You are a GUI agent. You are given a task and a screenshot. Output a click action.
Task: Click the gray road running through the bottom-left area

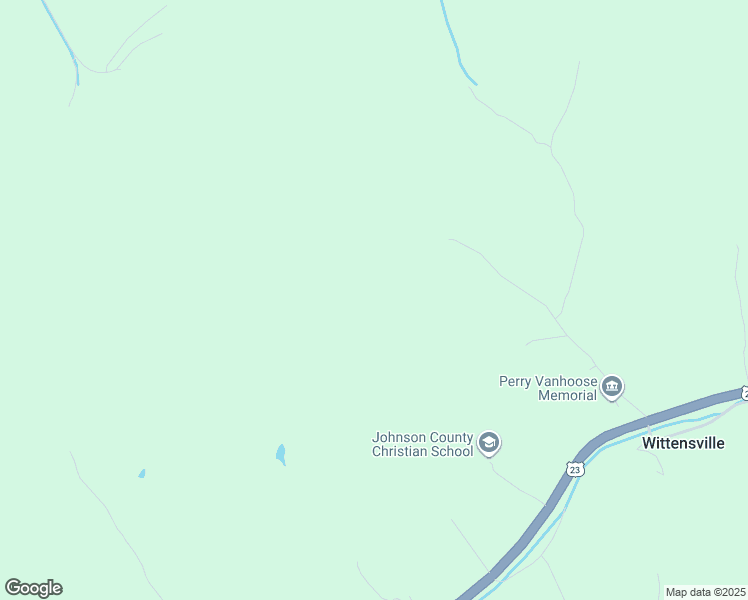[x=112, y=520]
